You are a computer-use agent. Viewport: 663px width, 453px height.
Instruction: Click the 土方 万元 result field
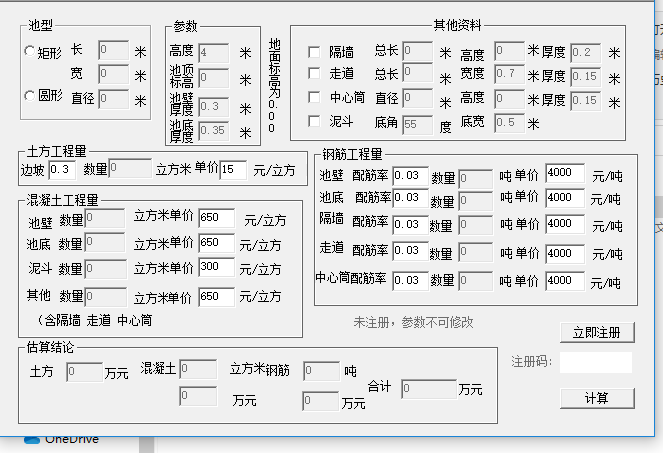85,372
